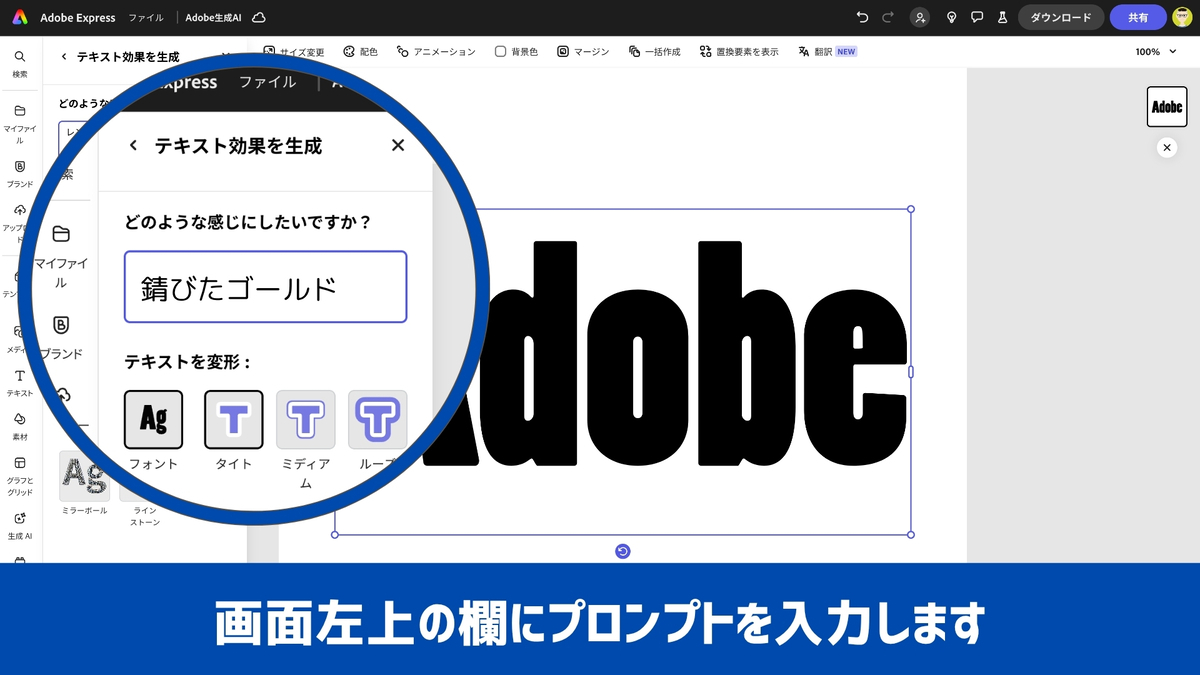Click the Adobe生成AI document title
This screenshot has height=675, width=1200.
213,17
